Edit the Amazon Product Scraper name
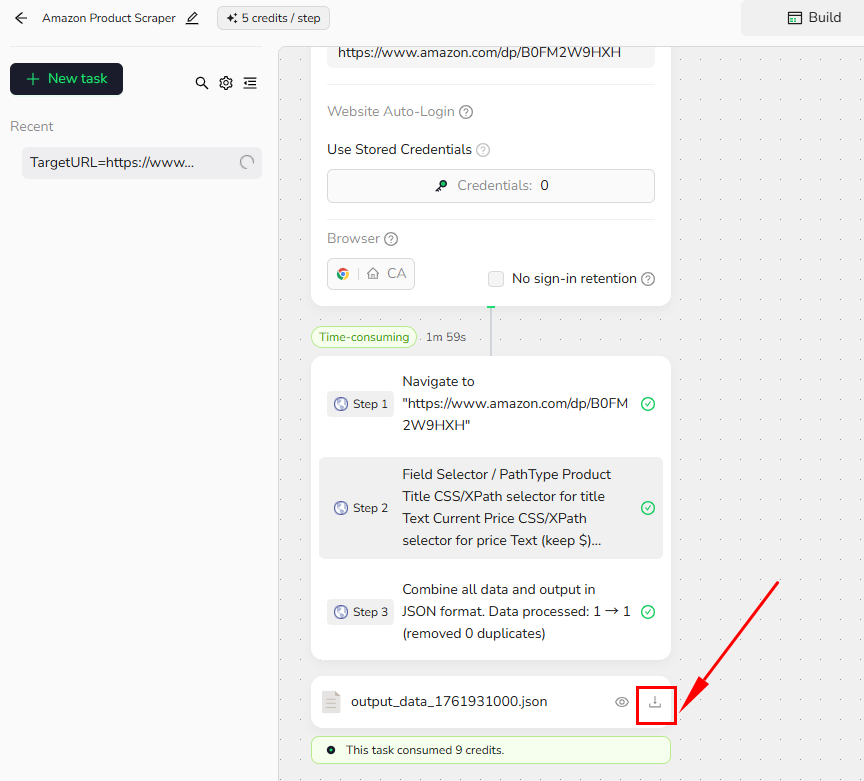 pos(192,18)
